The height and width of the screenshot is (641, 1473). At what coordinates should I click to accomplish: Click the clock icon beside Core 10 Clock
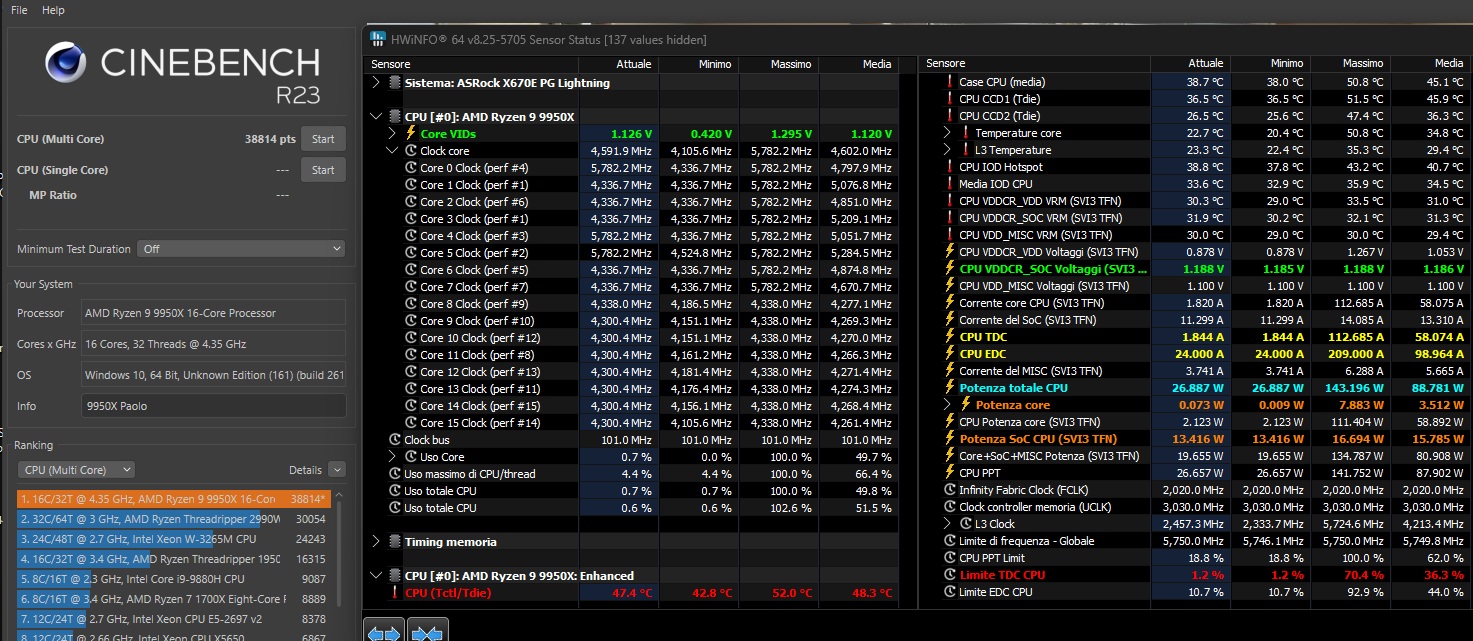coord(410,338)
